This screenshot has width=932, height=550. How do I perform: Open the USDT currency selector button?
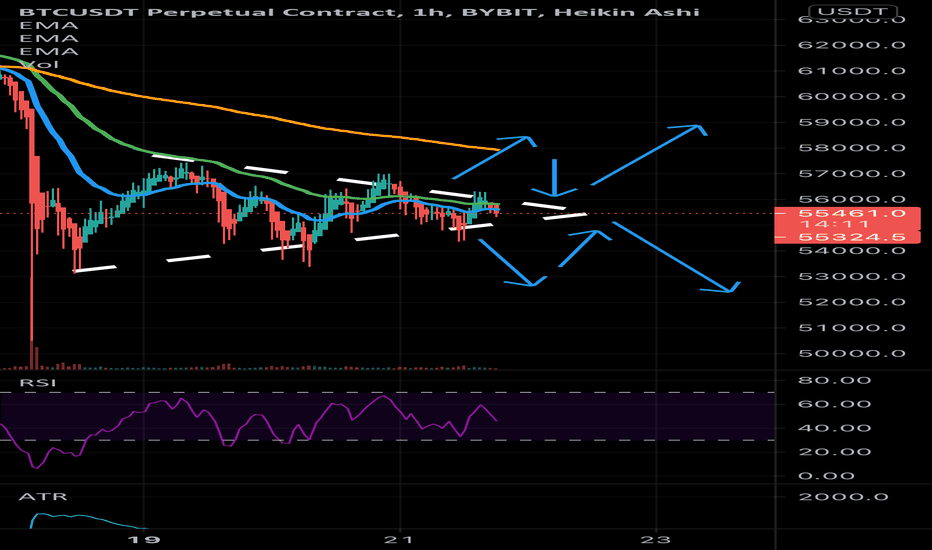click(x=852, y=11)
